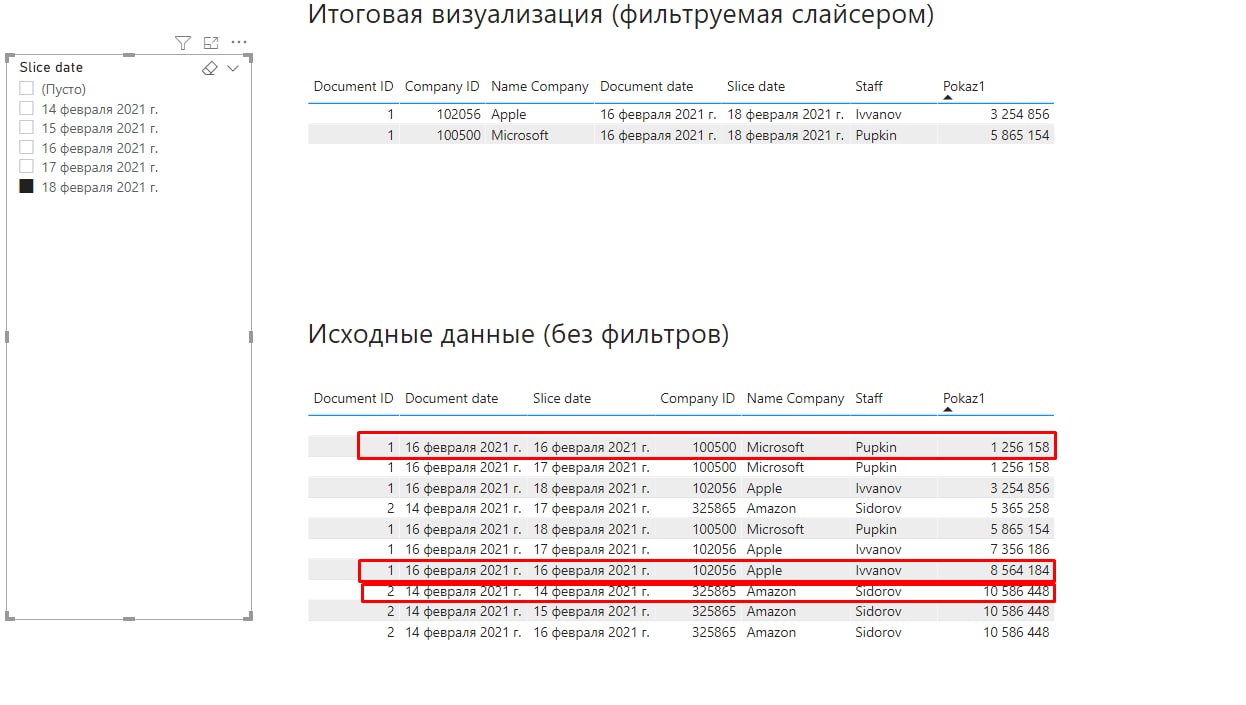Image resolution: width=1246 pixels, height=705 pixels.
Task: Select the 5 365 258 value in the source table
Action: point(1020,508)
